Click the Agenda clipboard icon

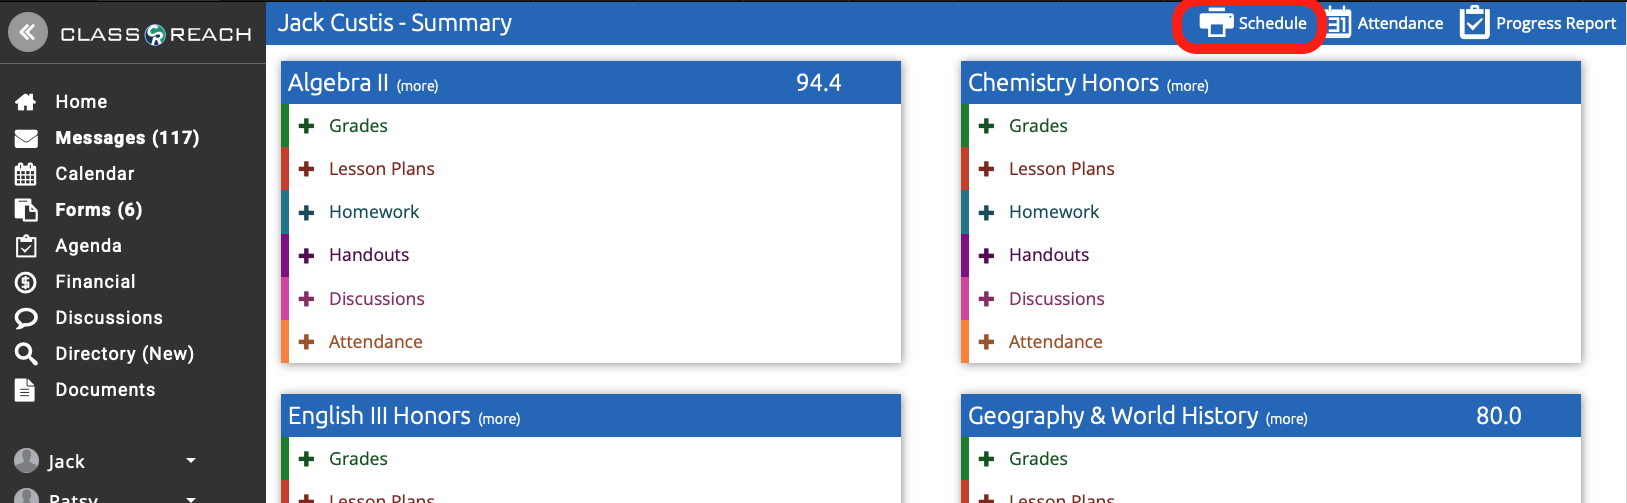[26, 246]
